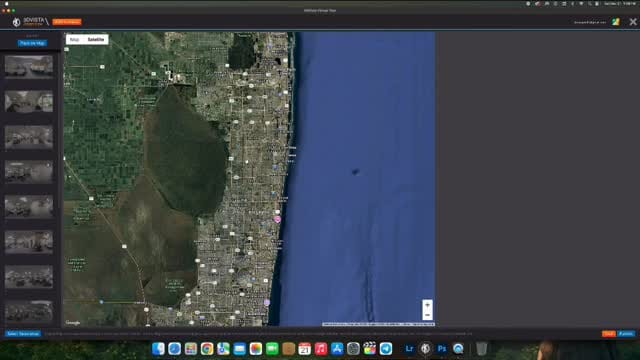Open Music from the dock
Image resolution: width=640 pixels, height=360 pixels.
click(x=321, y=349)
